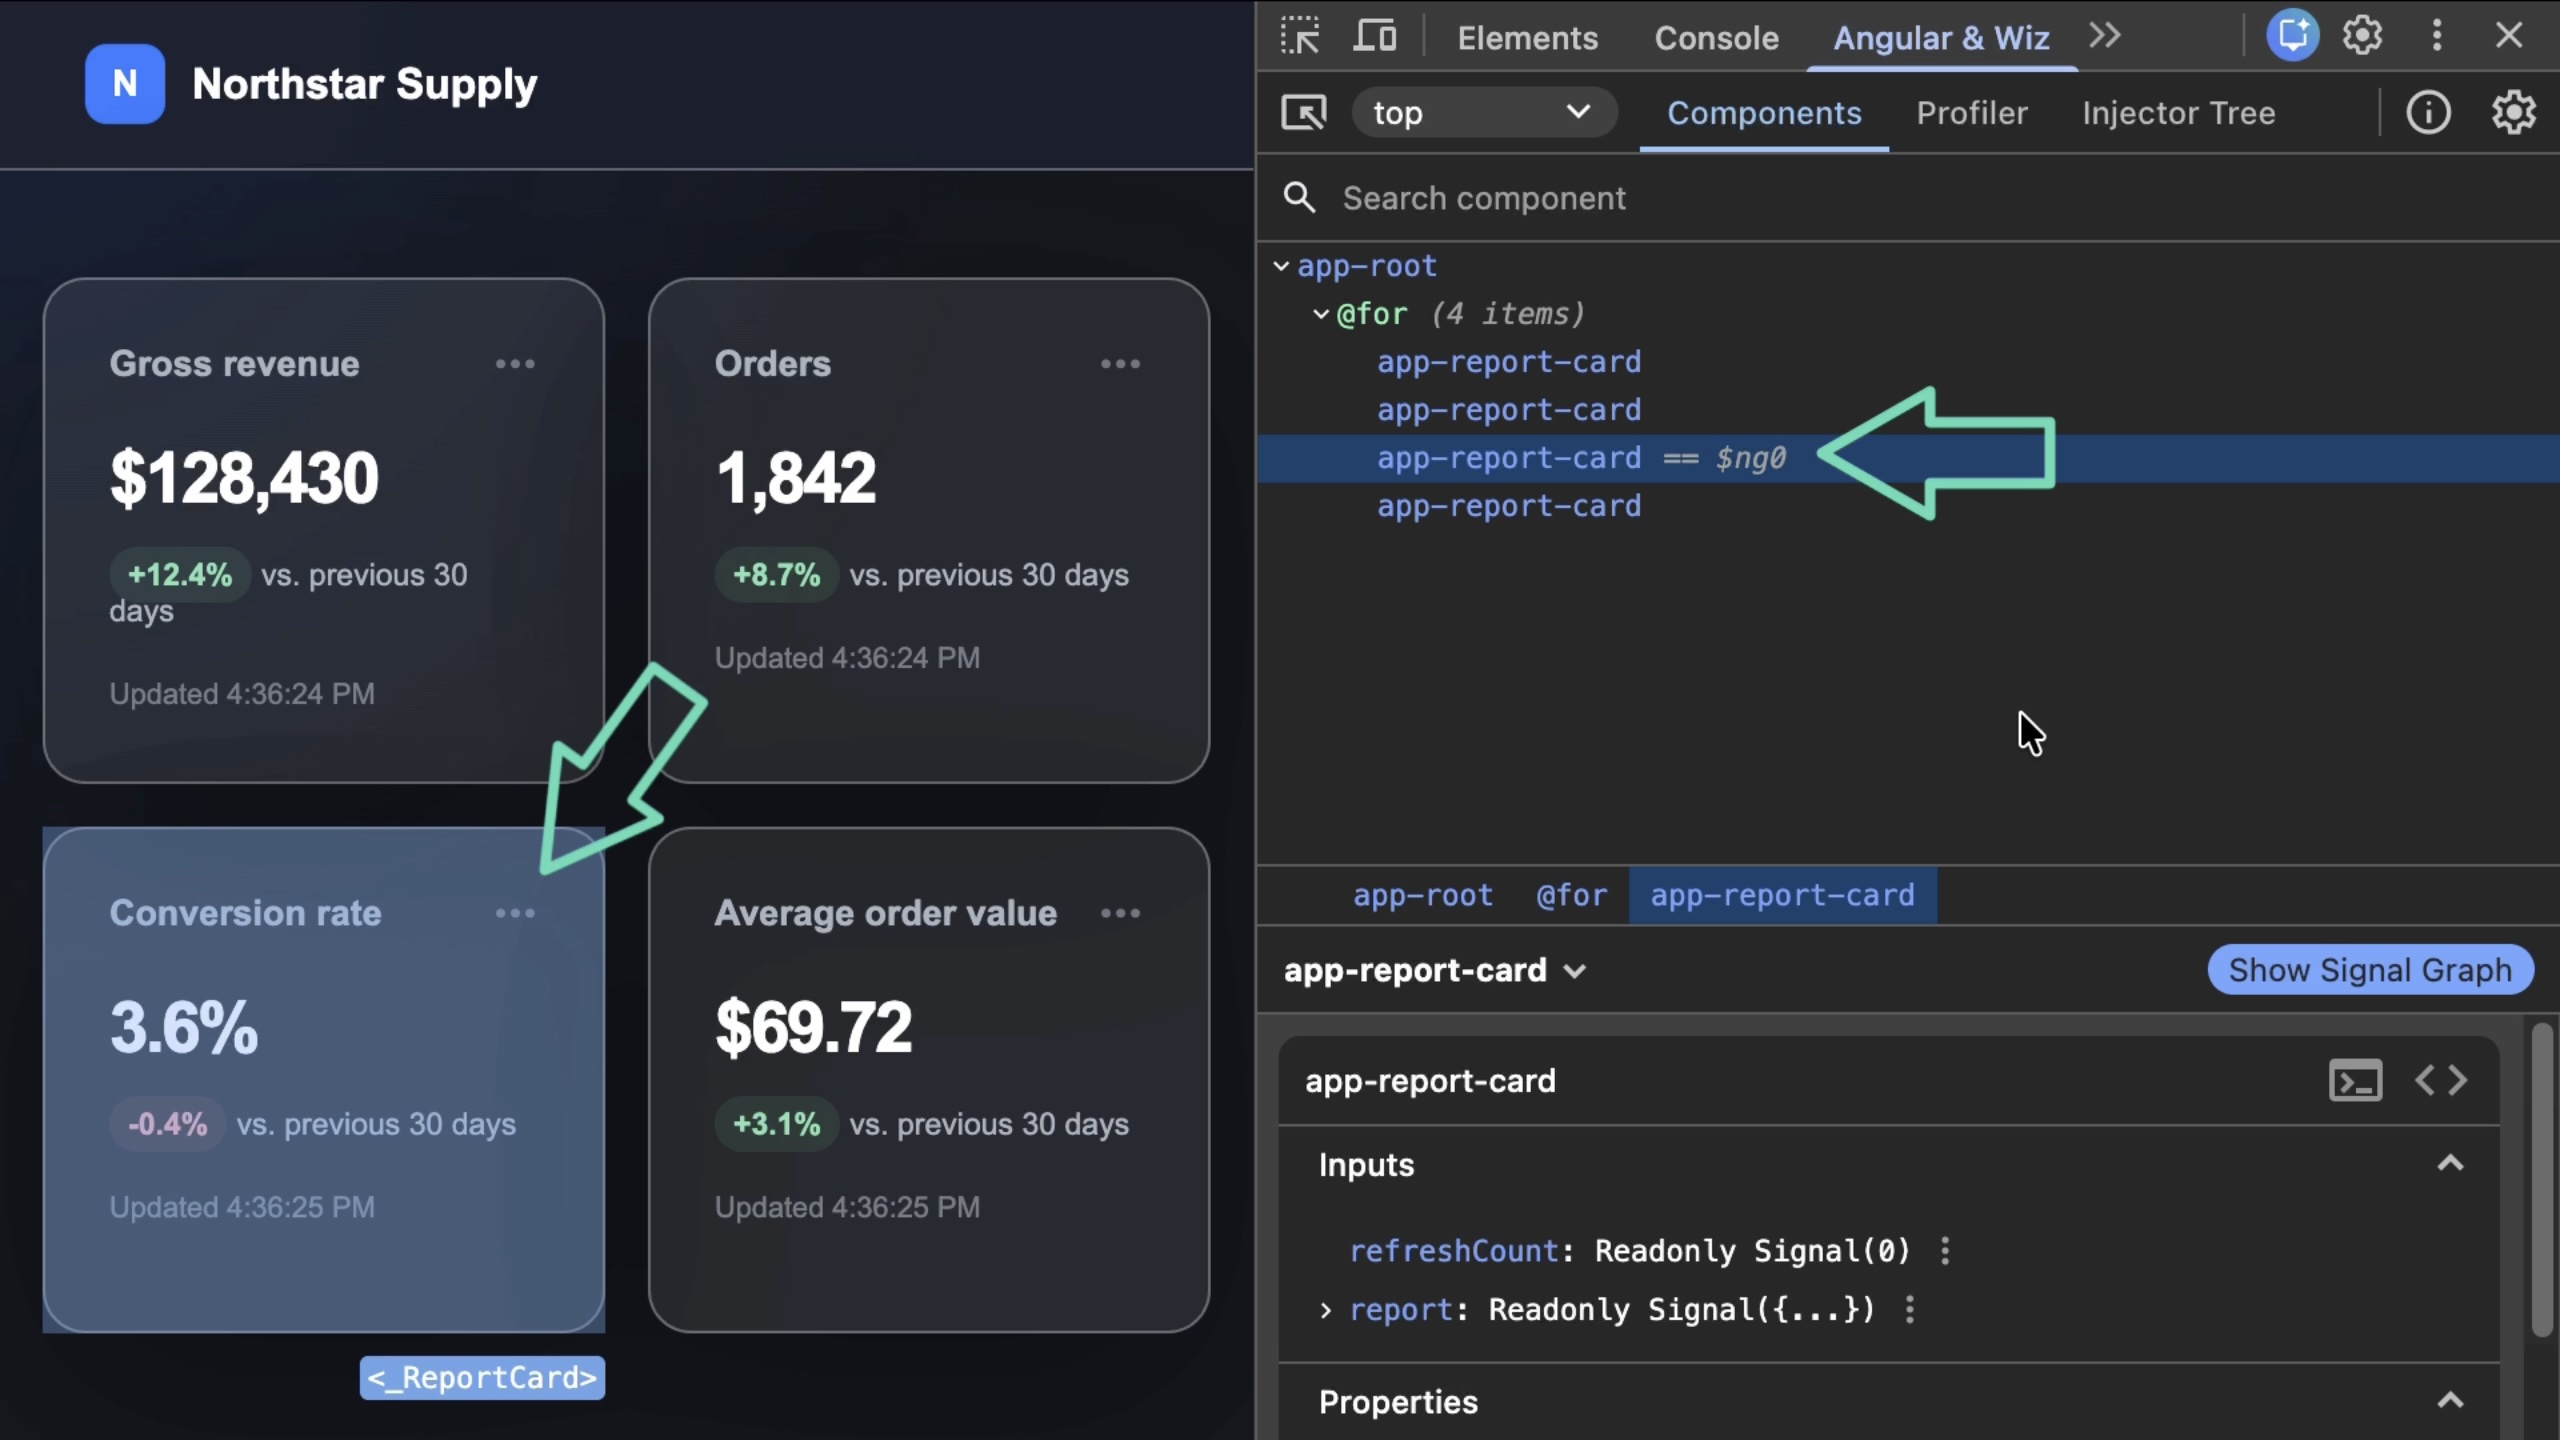Expand the app-report-card heading dropdown chevron

[x=1575, y=971]
